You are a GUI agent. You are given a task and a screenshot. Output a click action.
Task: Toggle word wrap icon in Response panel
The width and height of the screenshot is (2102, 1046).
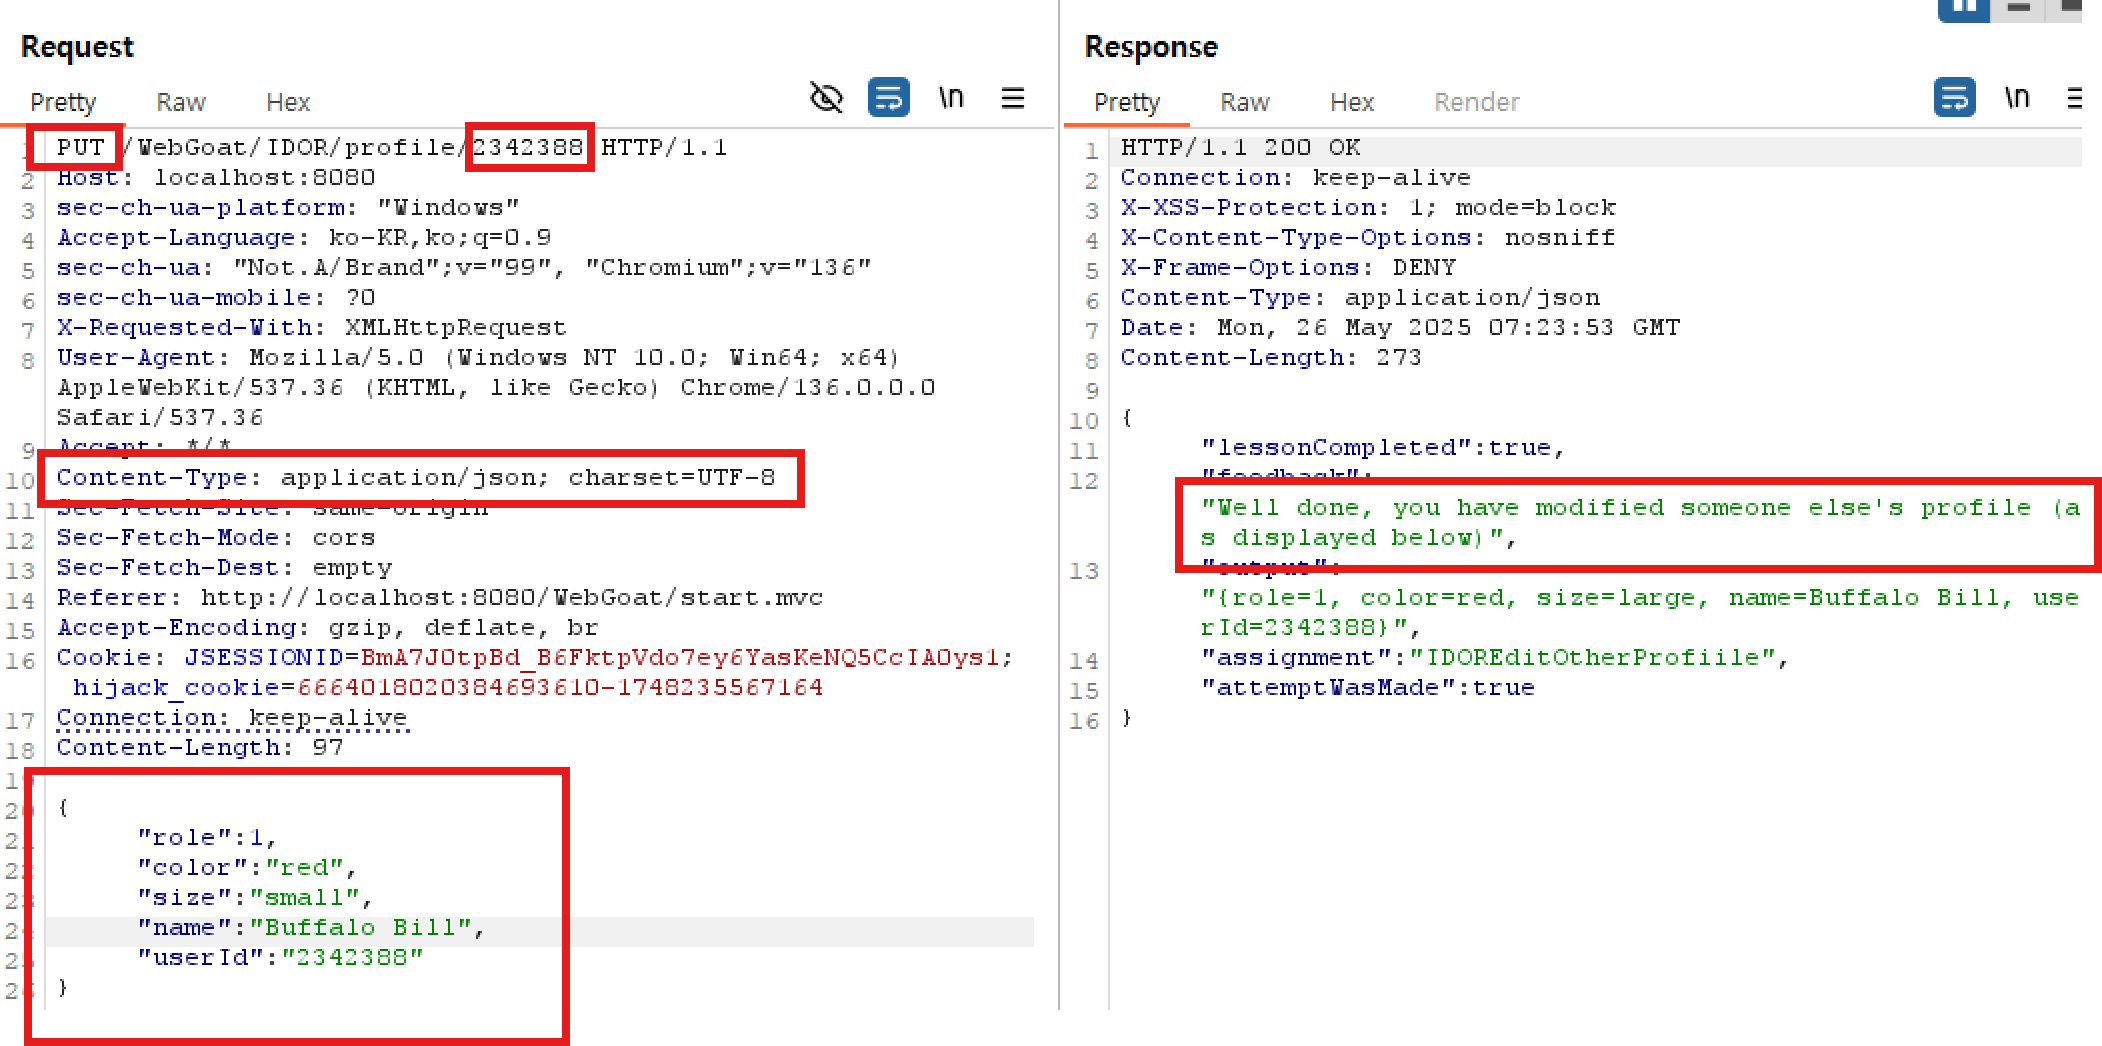(x=1954, y=98)
